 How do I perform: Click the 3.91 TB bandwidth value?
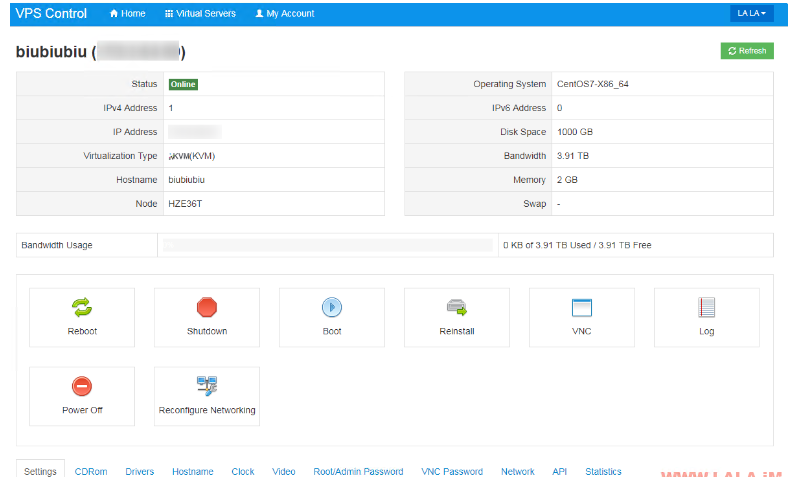(x=573, y=156)
